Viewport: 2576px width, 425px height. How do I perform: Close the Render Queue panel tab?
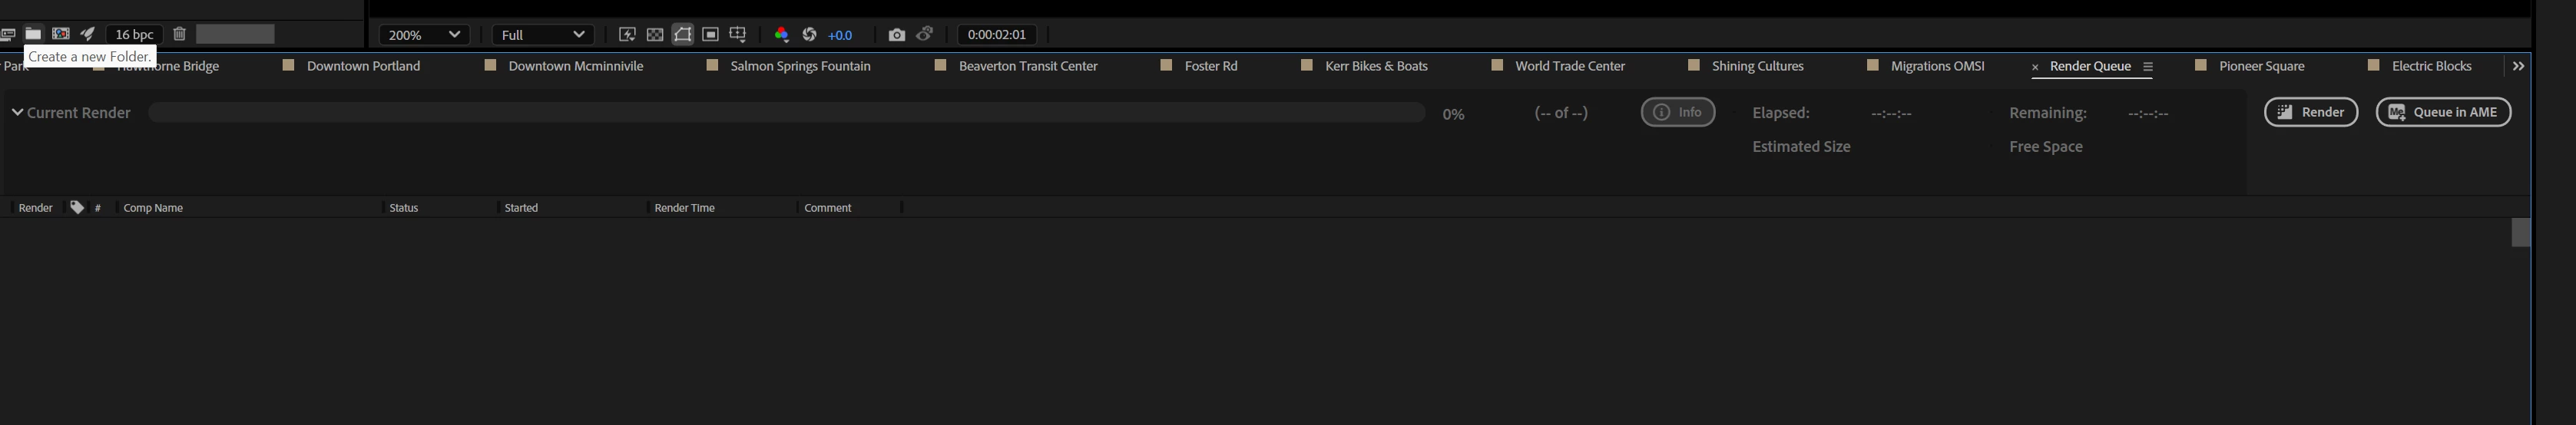2035,67
